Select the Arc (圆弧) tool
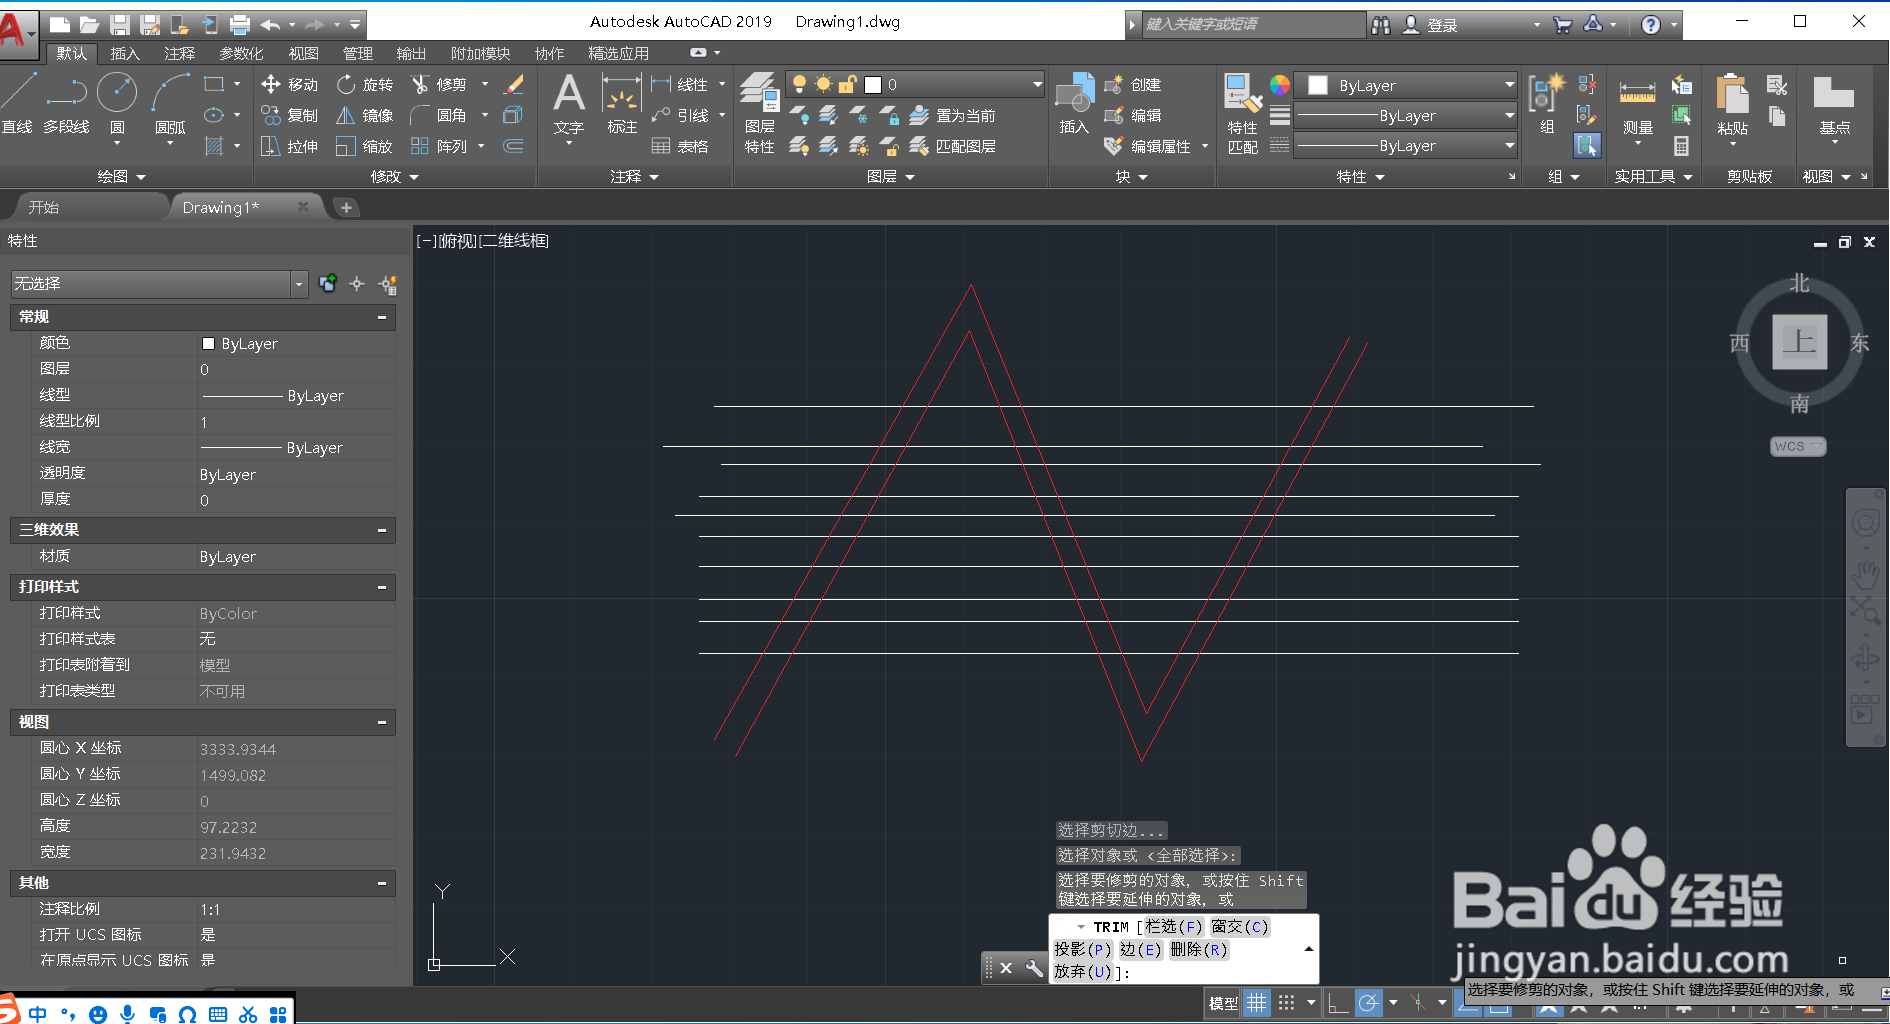Screen dimensions: 1890x1024 click(170, 104)
